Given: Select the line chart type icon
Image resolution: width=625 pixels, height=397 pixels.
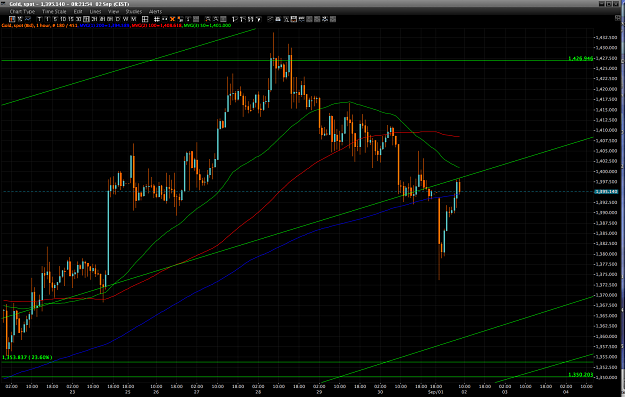Looking at the screenshot, I should (28, 19).
